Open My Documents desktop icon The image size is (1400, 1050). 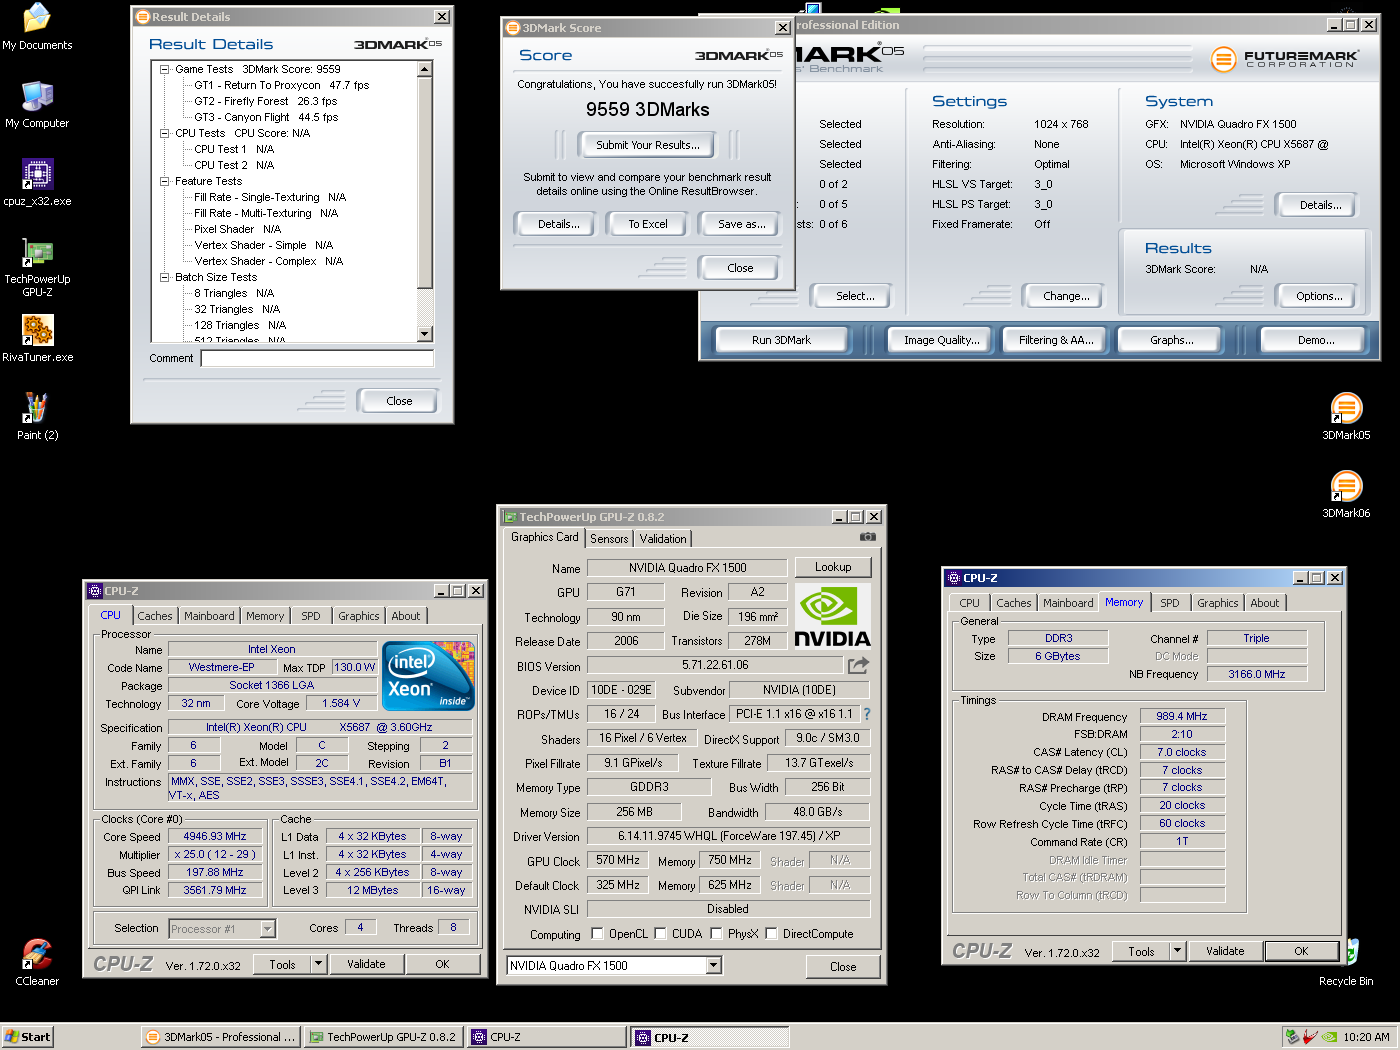click(37, 27)
